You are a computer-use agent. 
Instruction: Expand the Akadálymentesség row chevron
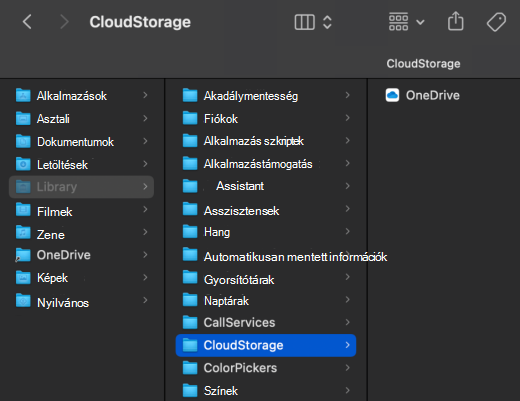click(x=347, y=95)
